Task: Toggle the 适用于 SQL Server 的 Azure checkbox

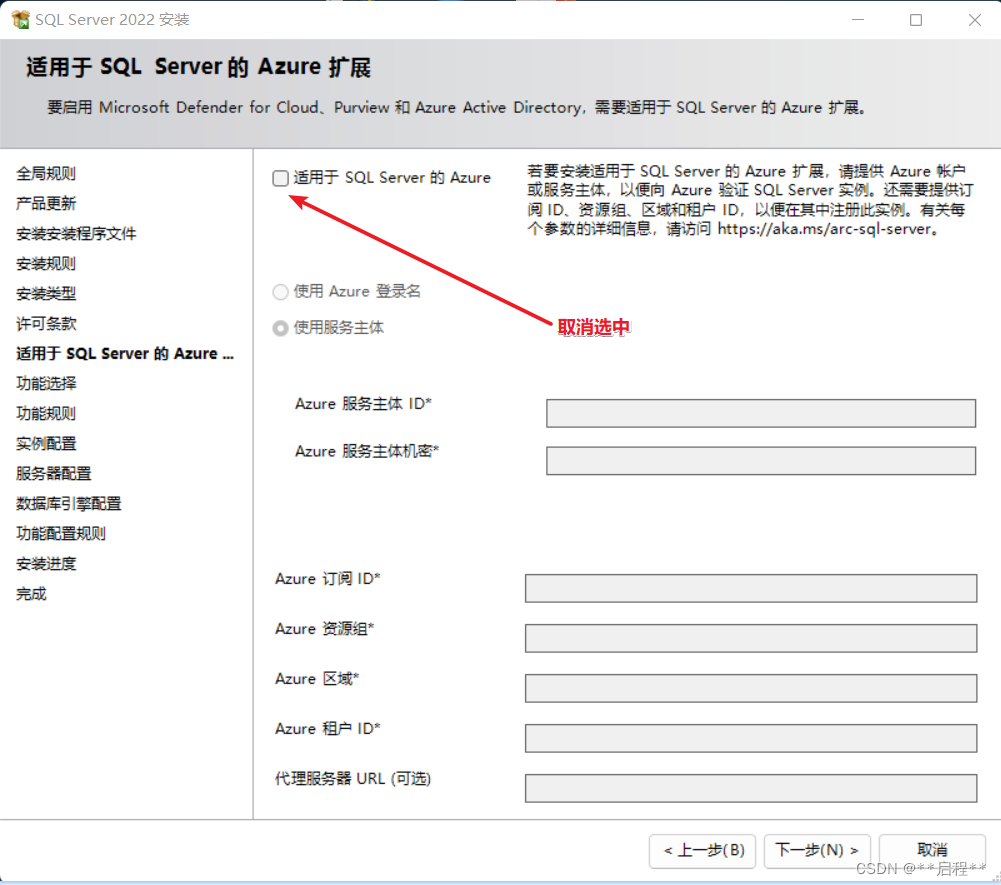Action: coord(280,178)
